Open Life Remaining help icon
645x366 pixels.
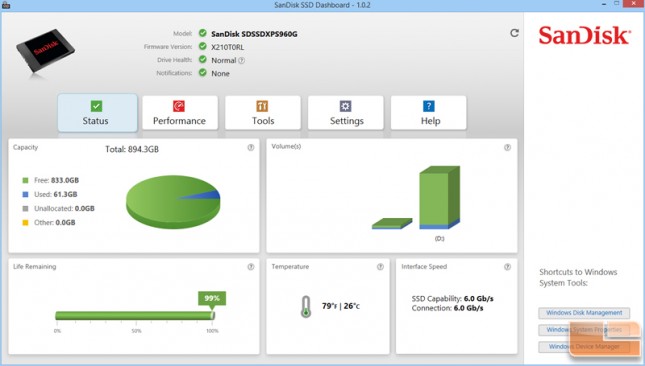[251, 267]
